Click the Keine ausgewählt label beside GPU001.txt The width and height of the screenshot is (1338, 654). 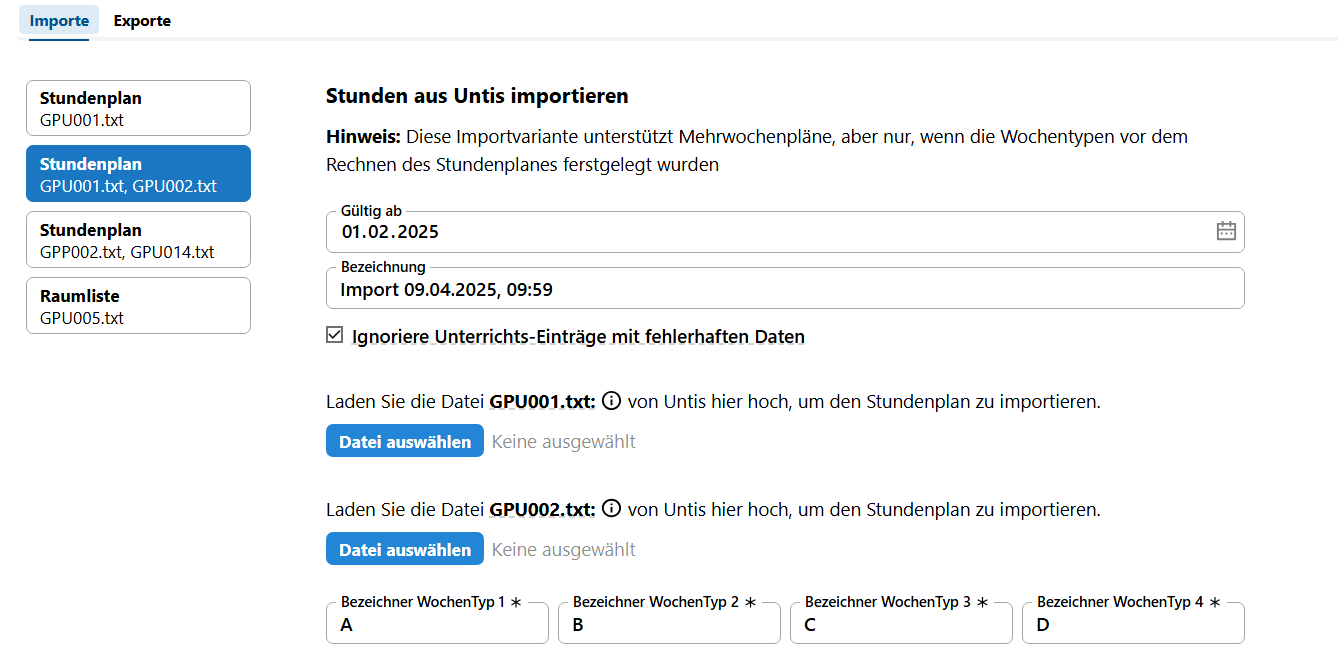point(562,440)
